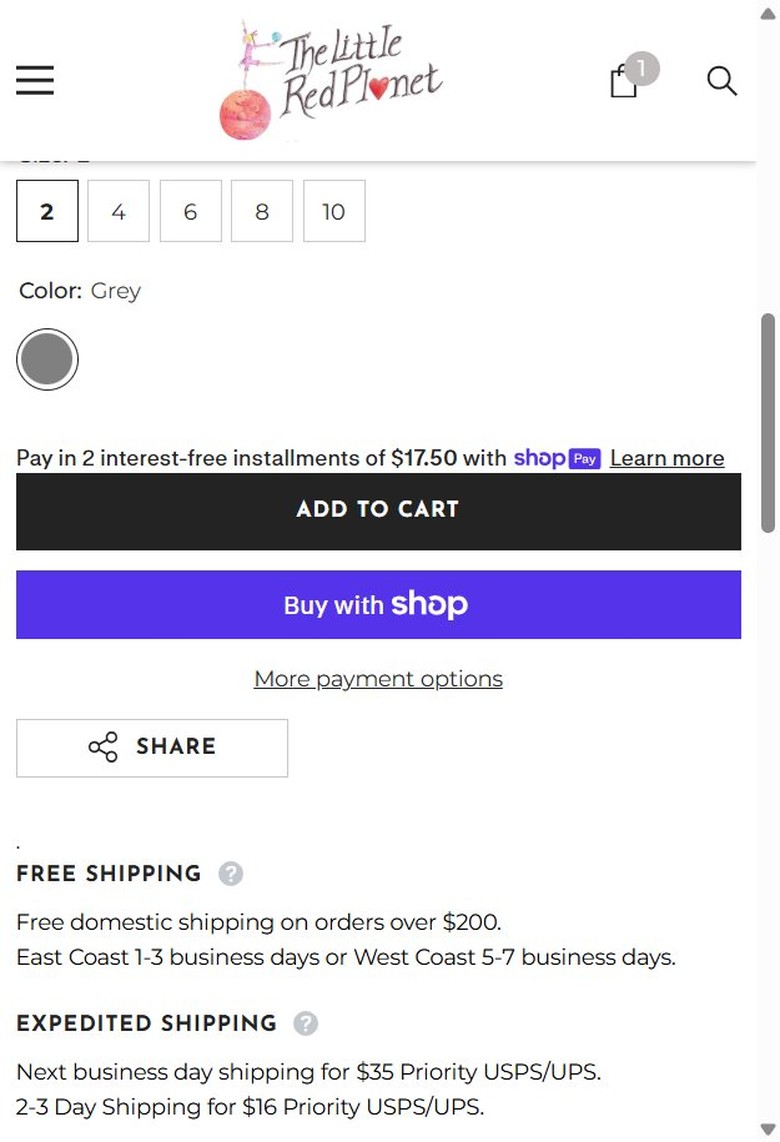
Task: Click the Add to Cart button
Action: pyautogui.click(x=379, y=511)
